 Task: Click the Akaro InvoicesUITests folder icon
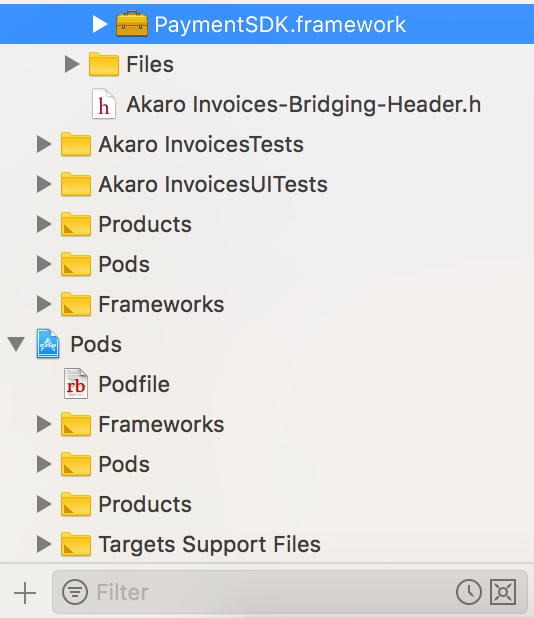(76, 184)
